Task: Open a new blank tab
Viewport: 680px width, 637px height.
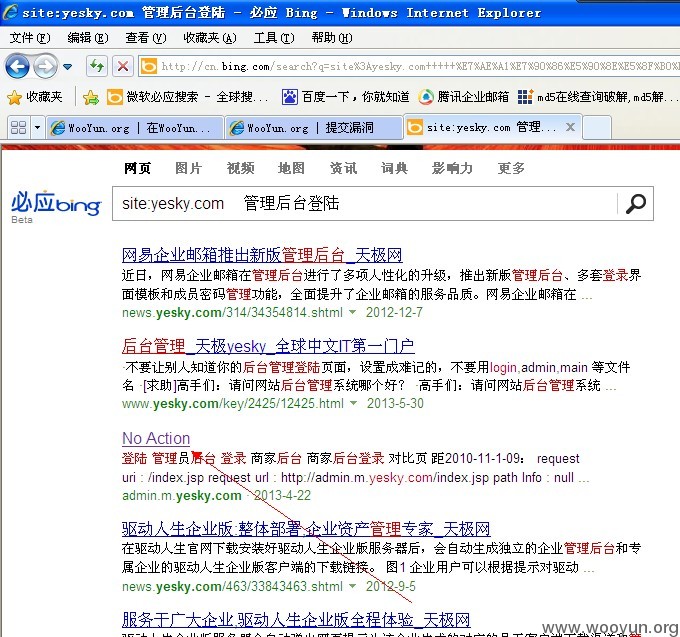Action: [x=597, y=127]
